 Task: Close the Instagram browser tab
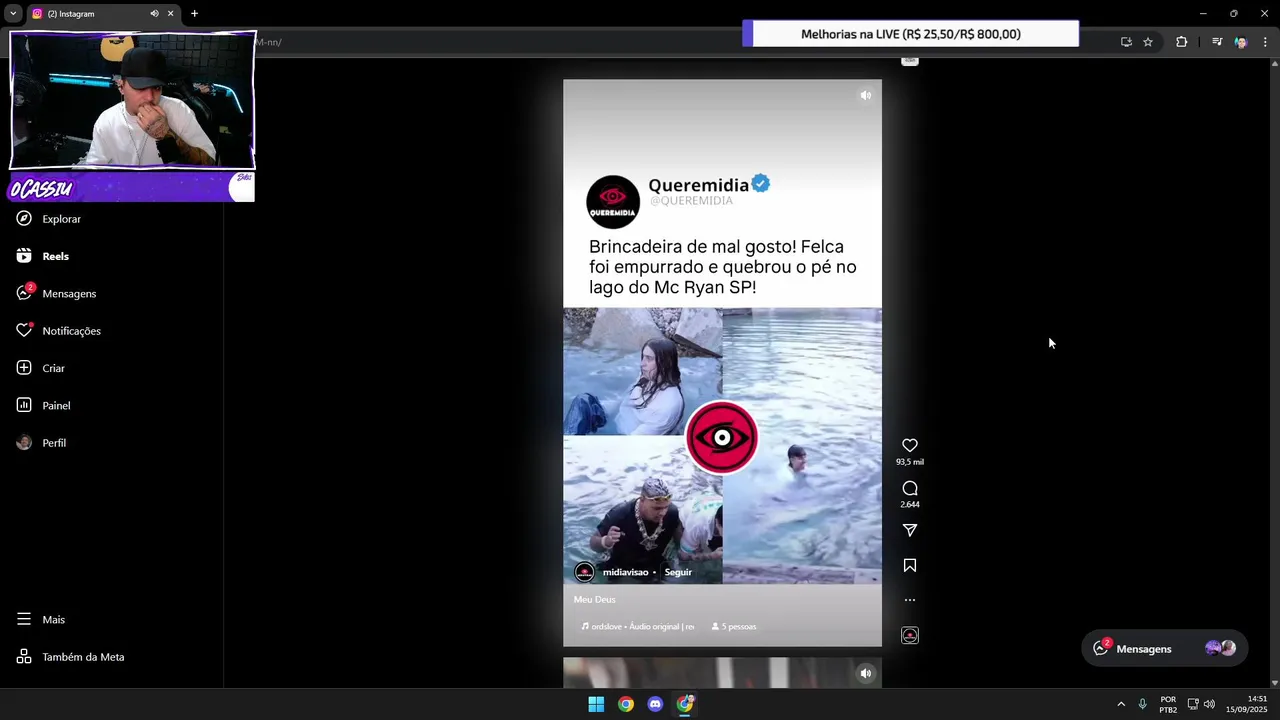170,14
